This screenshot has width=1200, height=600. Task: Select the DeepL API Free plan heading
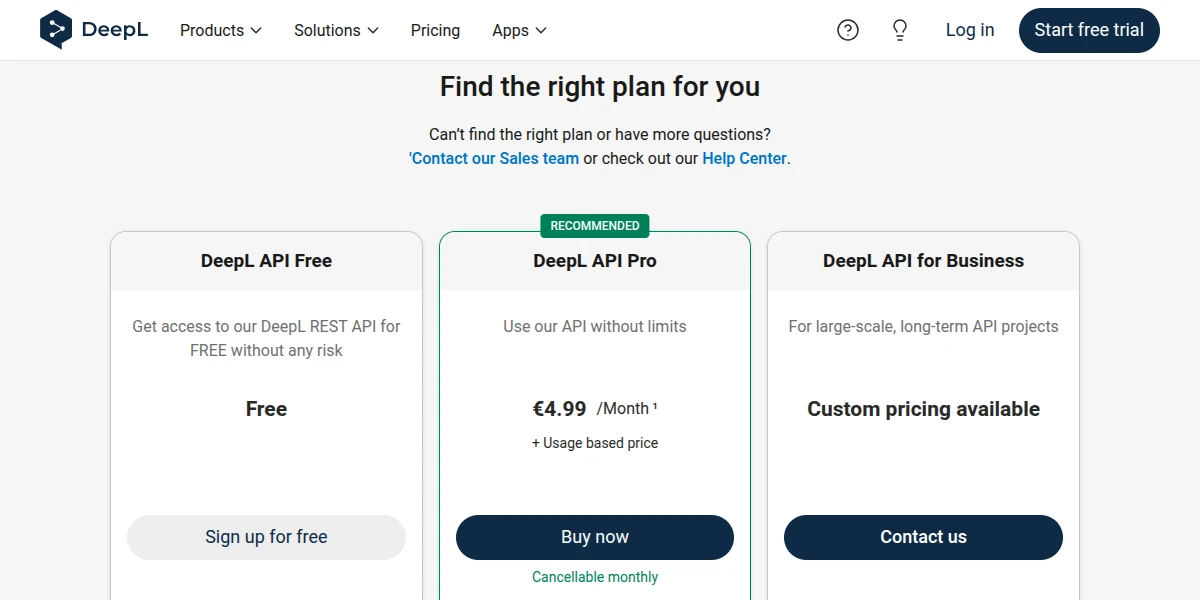pyautogui.click(x=266, y=261)
